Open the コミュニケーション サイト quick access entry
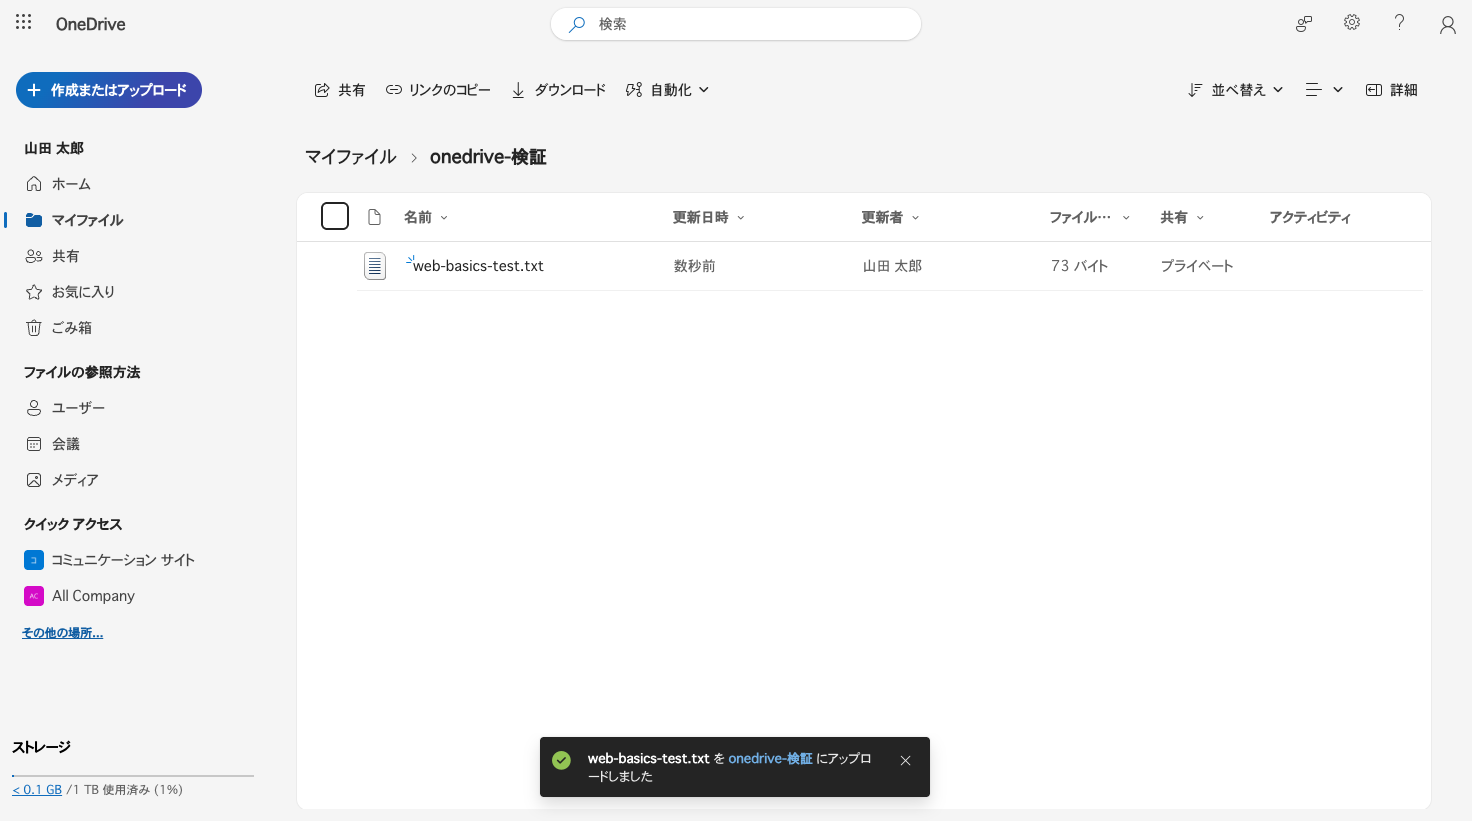The height and width of the screenshot is (821, 1472). coord(123,560)
